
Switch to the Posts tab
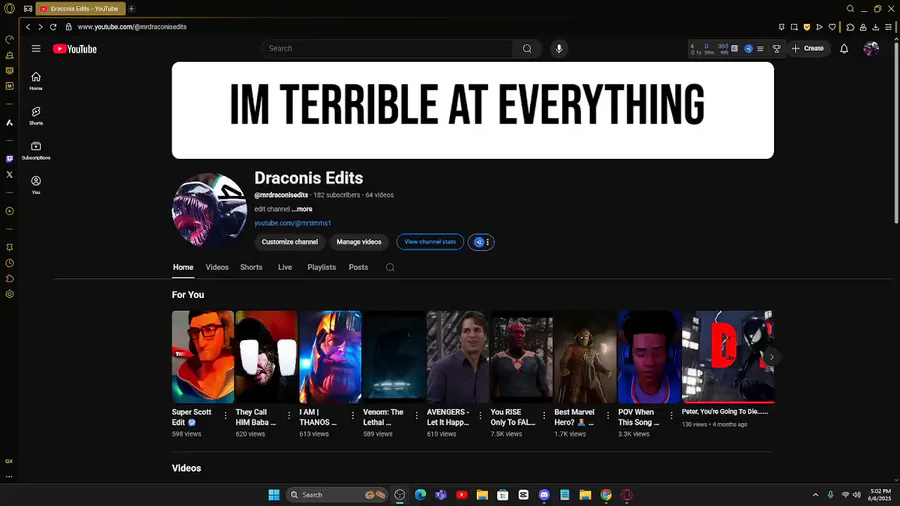click(358, 267)
